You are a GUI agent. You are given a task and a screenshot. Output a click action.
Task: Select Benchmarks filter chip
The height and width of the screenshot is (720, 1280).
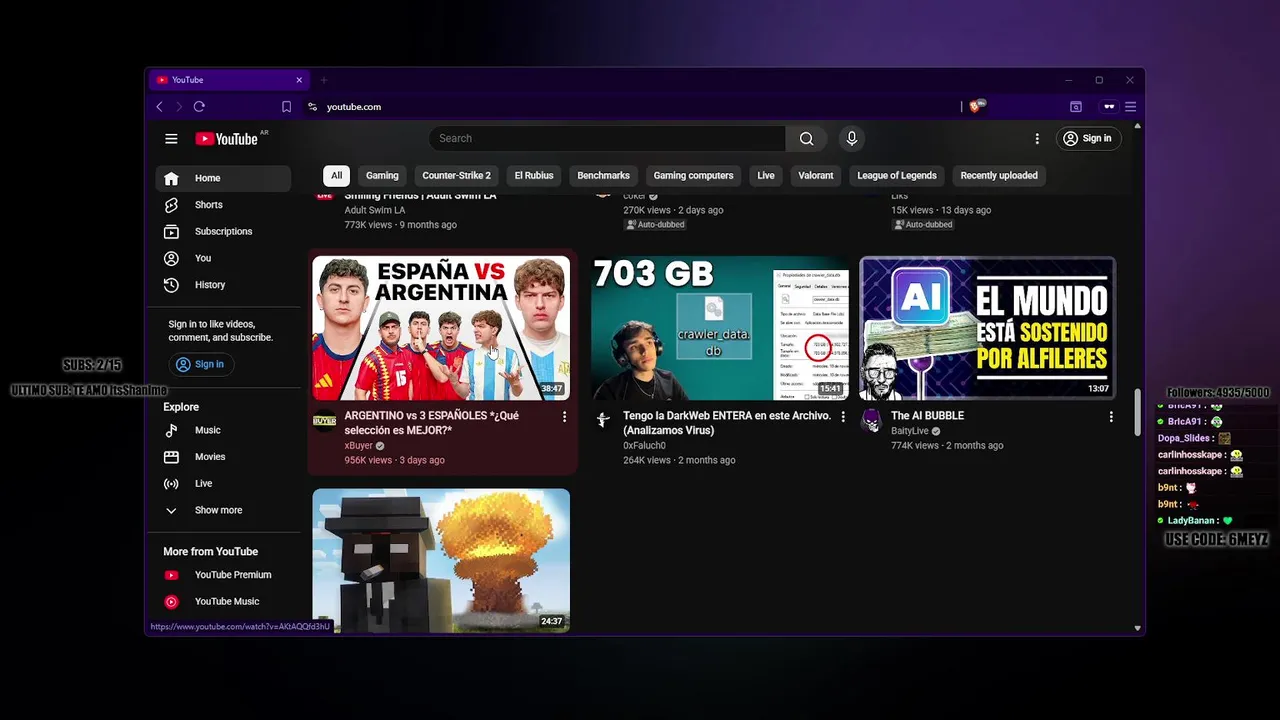(603, 176)
